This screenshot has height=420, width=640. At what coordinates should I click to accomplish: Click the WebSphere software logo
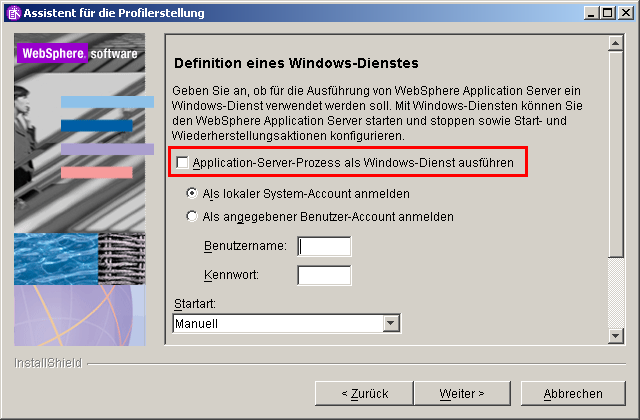click(x=80, y=53)
